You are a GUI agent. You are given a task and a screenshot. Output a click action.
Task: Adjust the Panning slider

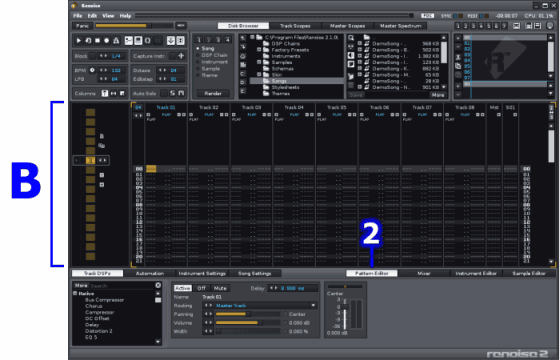pos(248,314)
